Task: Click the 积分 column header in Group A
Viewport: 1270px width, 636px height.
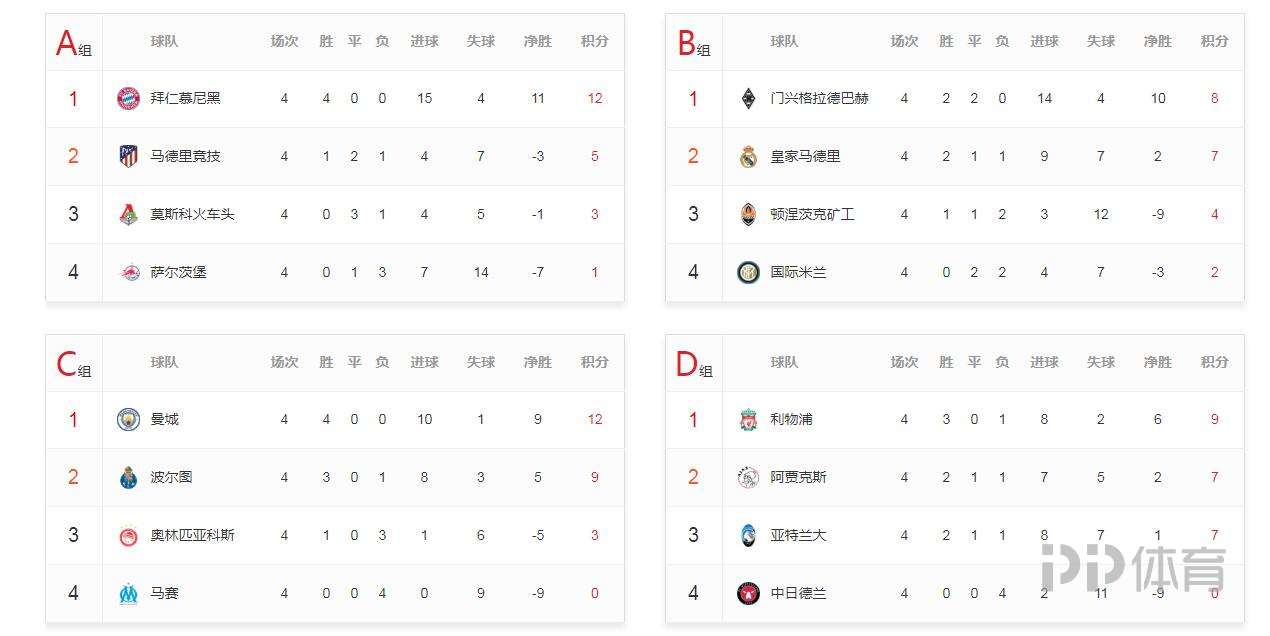Action: pos(595,41)
